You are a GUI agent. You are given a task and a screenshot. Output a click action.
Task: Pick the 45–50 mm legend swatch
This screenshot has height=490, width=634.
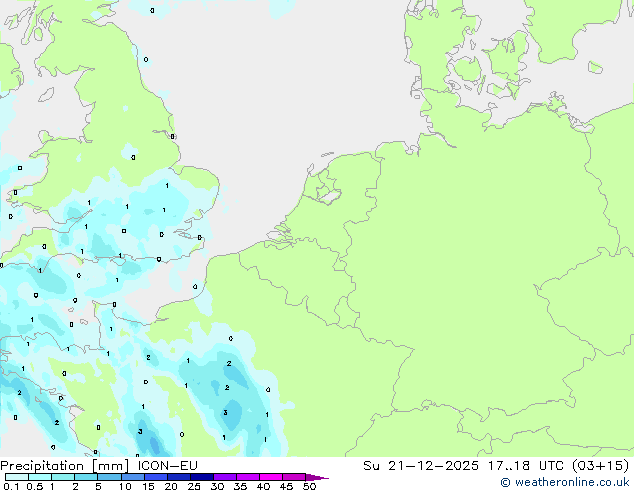(x=294, y=477)
